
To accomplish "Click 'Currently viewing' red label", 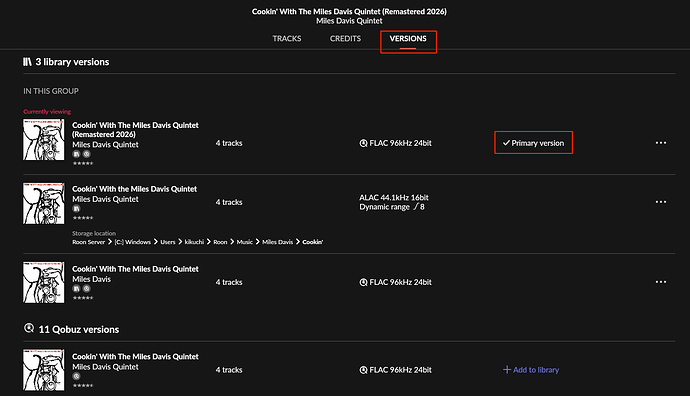I will 47,112.
